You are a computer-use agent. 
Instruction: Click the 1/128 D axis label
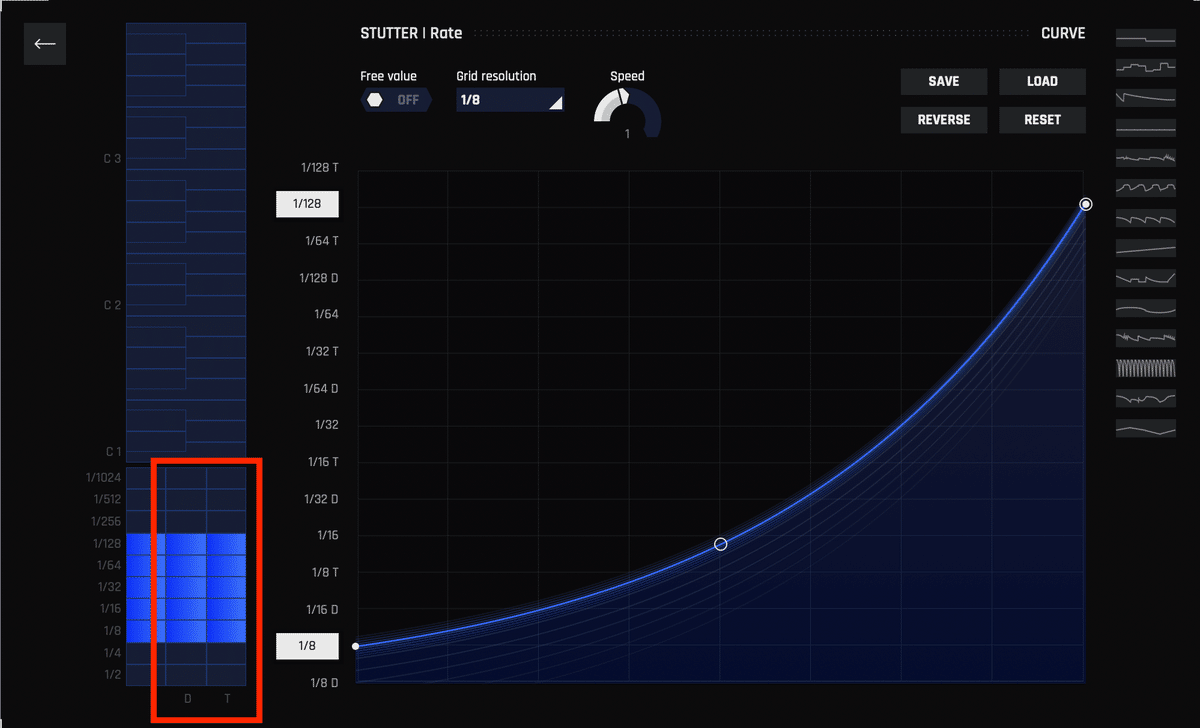pyautogui.click(x=320, y=278)
